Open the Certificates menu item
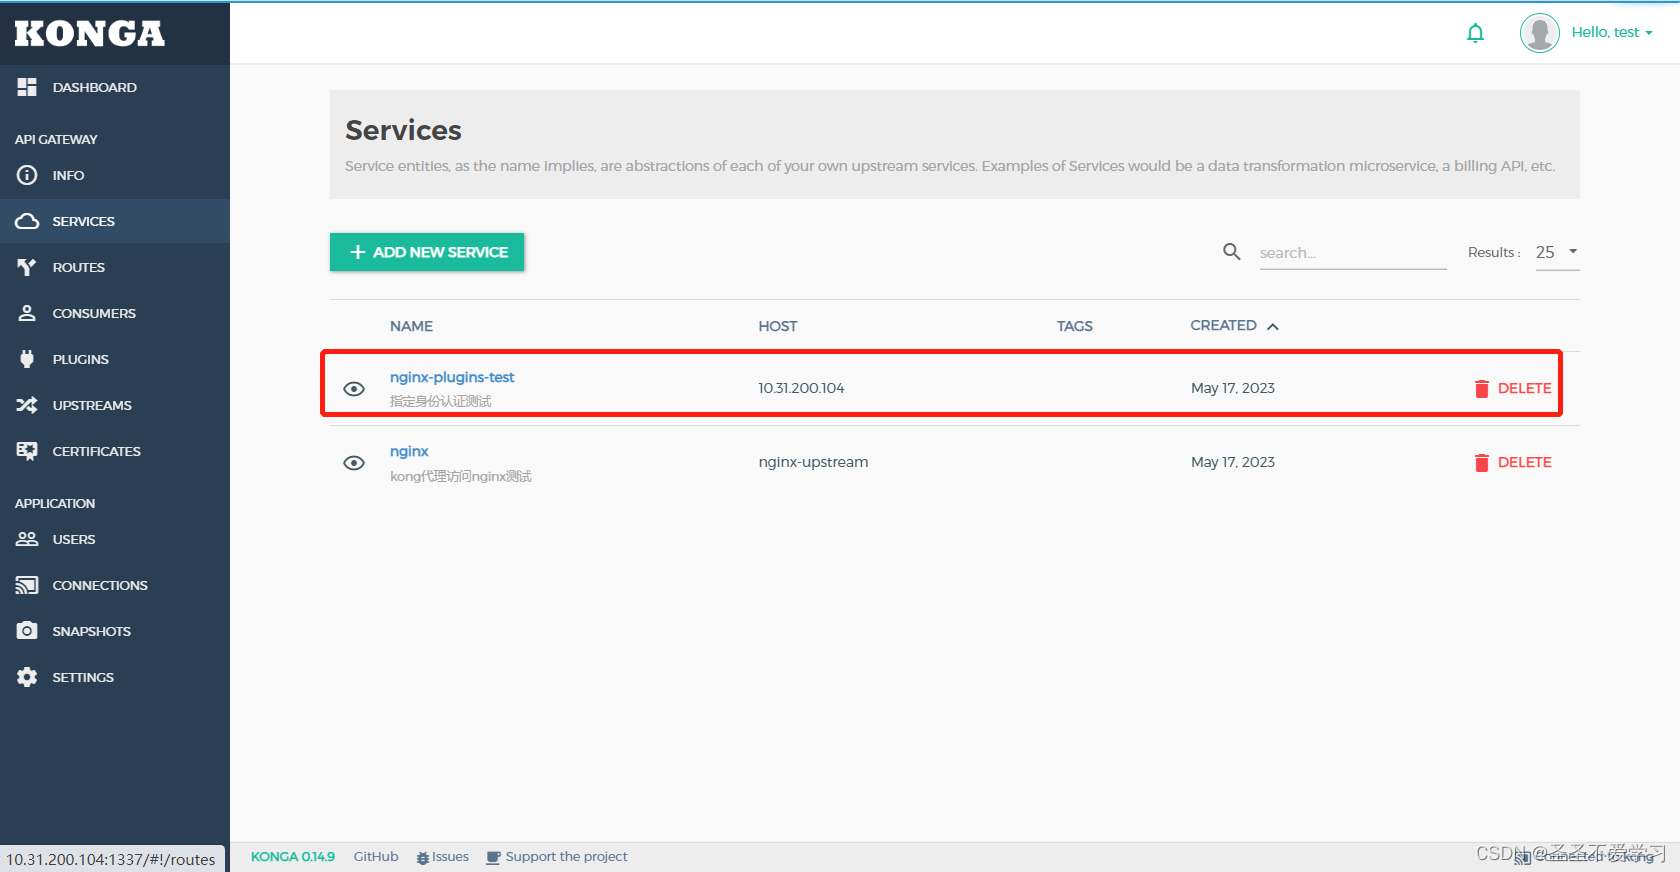Viewport: 1680px width, 872px height. (115, 451)
